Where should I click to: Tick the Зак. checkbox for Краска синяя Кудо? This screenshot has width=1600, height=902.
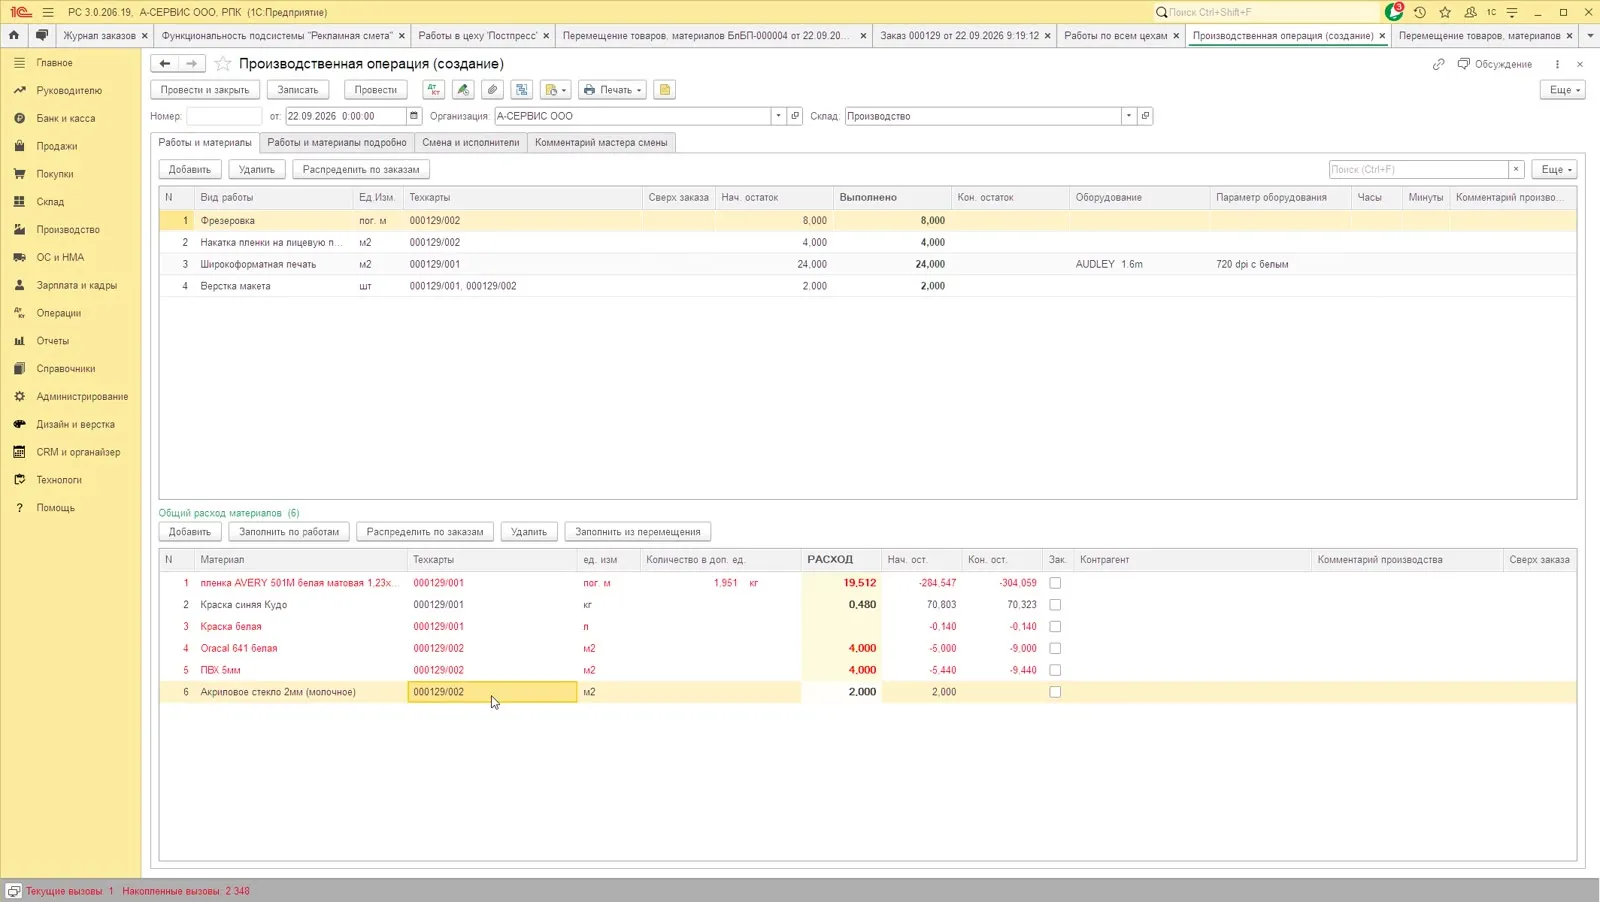(x=1055, y=605)
